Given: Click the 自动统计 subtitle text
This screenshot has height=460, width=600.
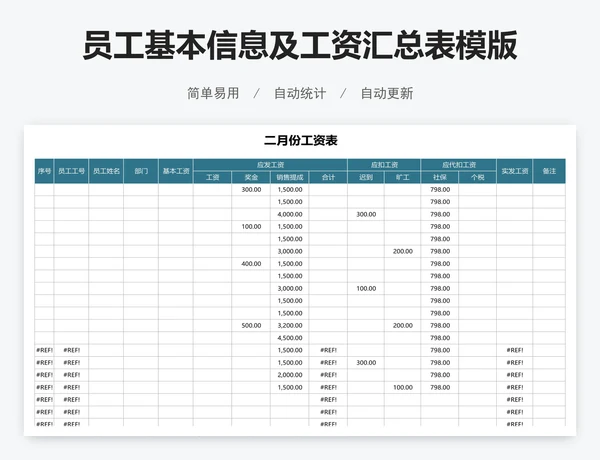Looking at the screenshot, I should (300, 93).
